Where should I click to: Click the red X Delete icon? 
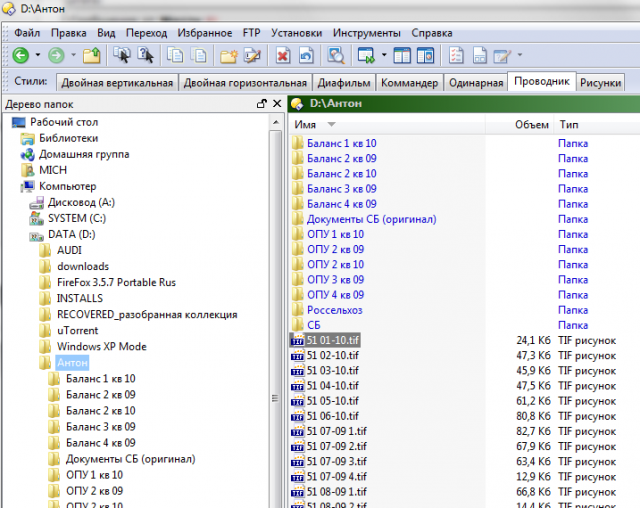click(x=283, y=55)
